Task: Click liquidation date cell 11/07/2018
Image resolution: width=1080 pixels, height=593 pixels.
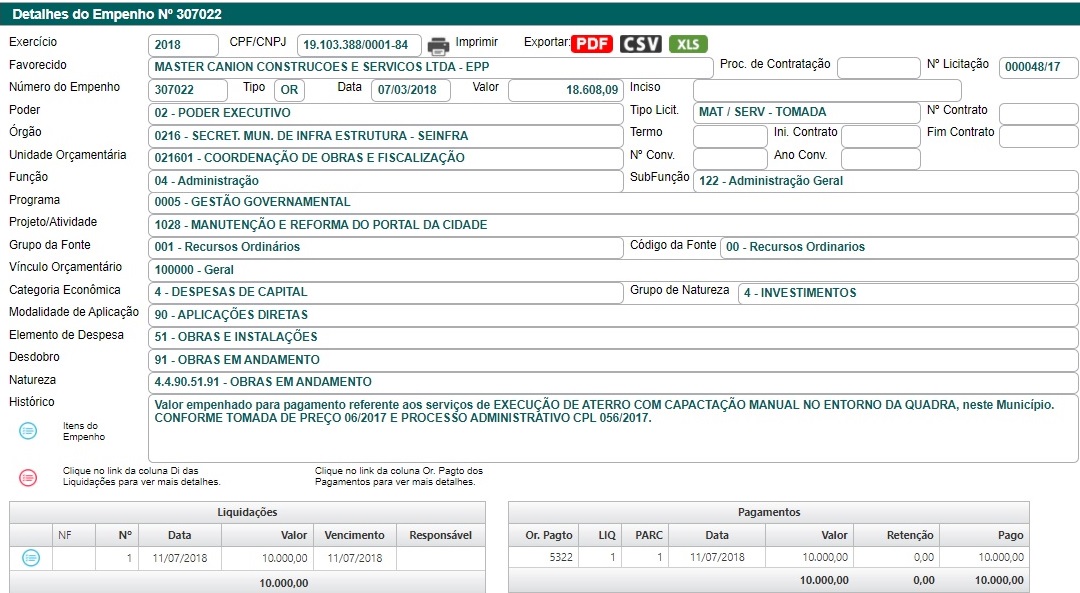Action: 180,558
